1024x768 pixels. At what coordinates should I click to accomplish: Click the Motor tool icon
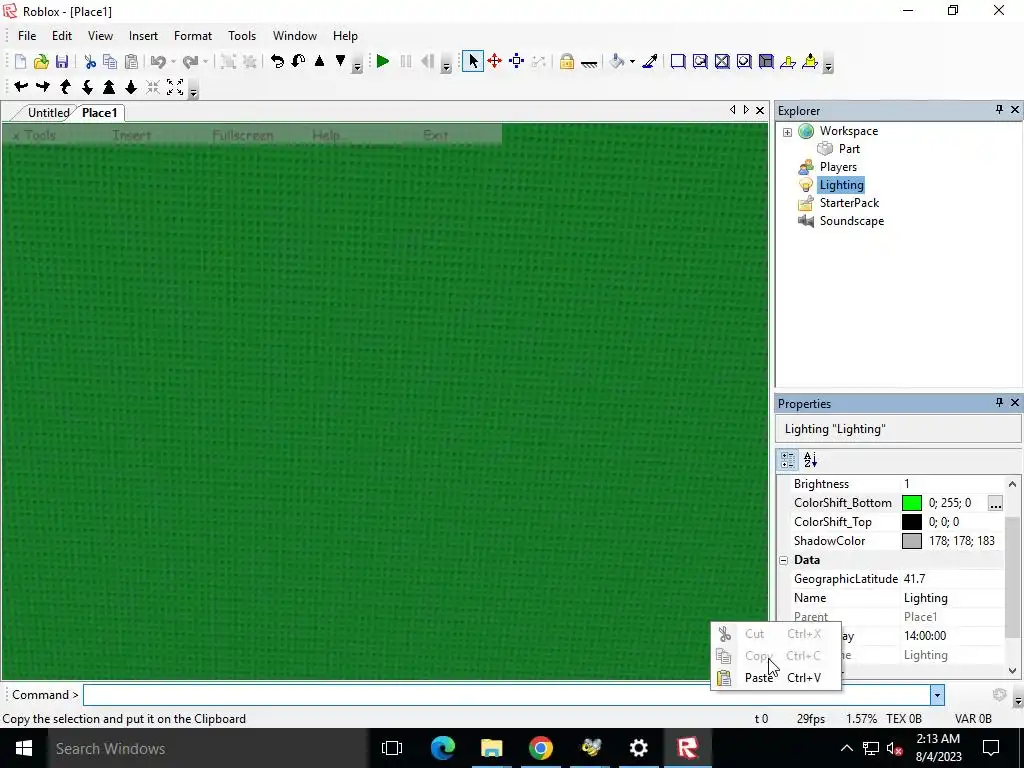tap(810, 61)
